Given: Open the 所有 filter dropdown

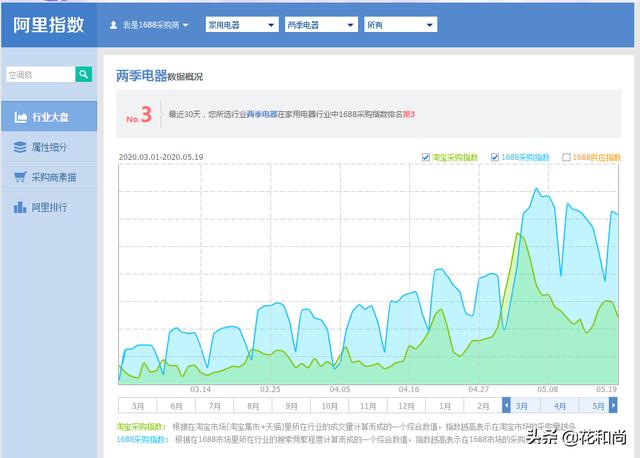Looking at the screenshot, I should point(400,25).
